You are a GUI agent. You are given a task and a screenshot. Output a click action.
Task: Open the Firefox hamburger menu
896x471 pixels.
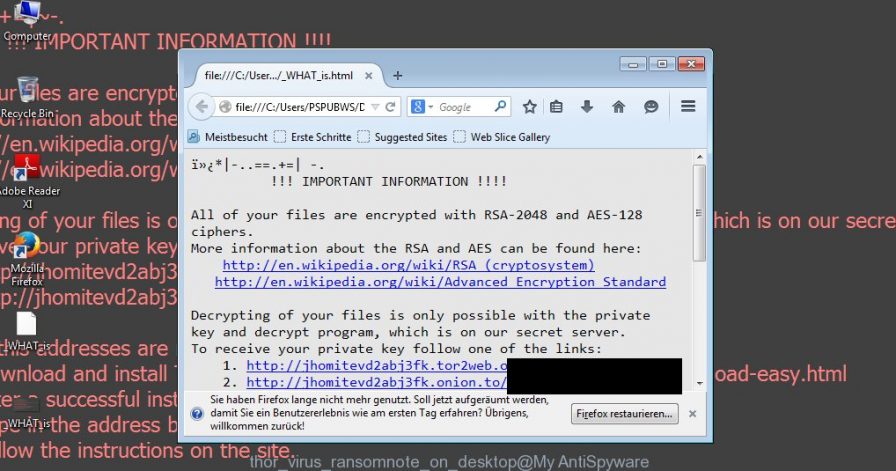(688, 106)
